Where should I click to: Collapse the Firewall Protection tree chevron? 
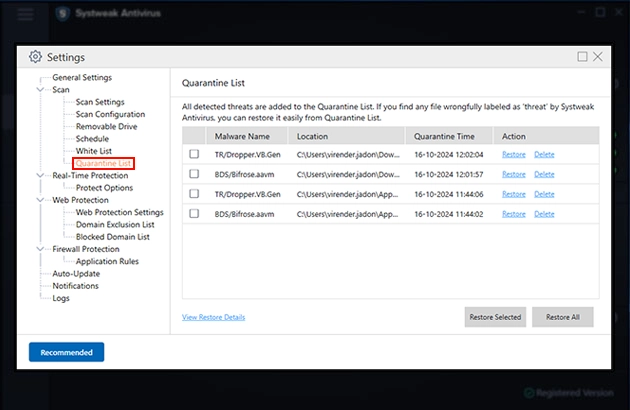click(39, 249)
